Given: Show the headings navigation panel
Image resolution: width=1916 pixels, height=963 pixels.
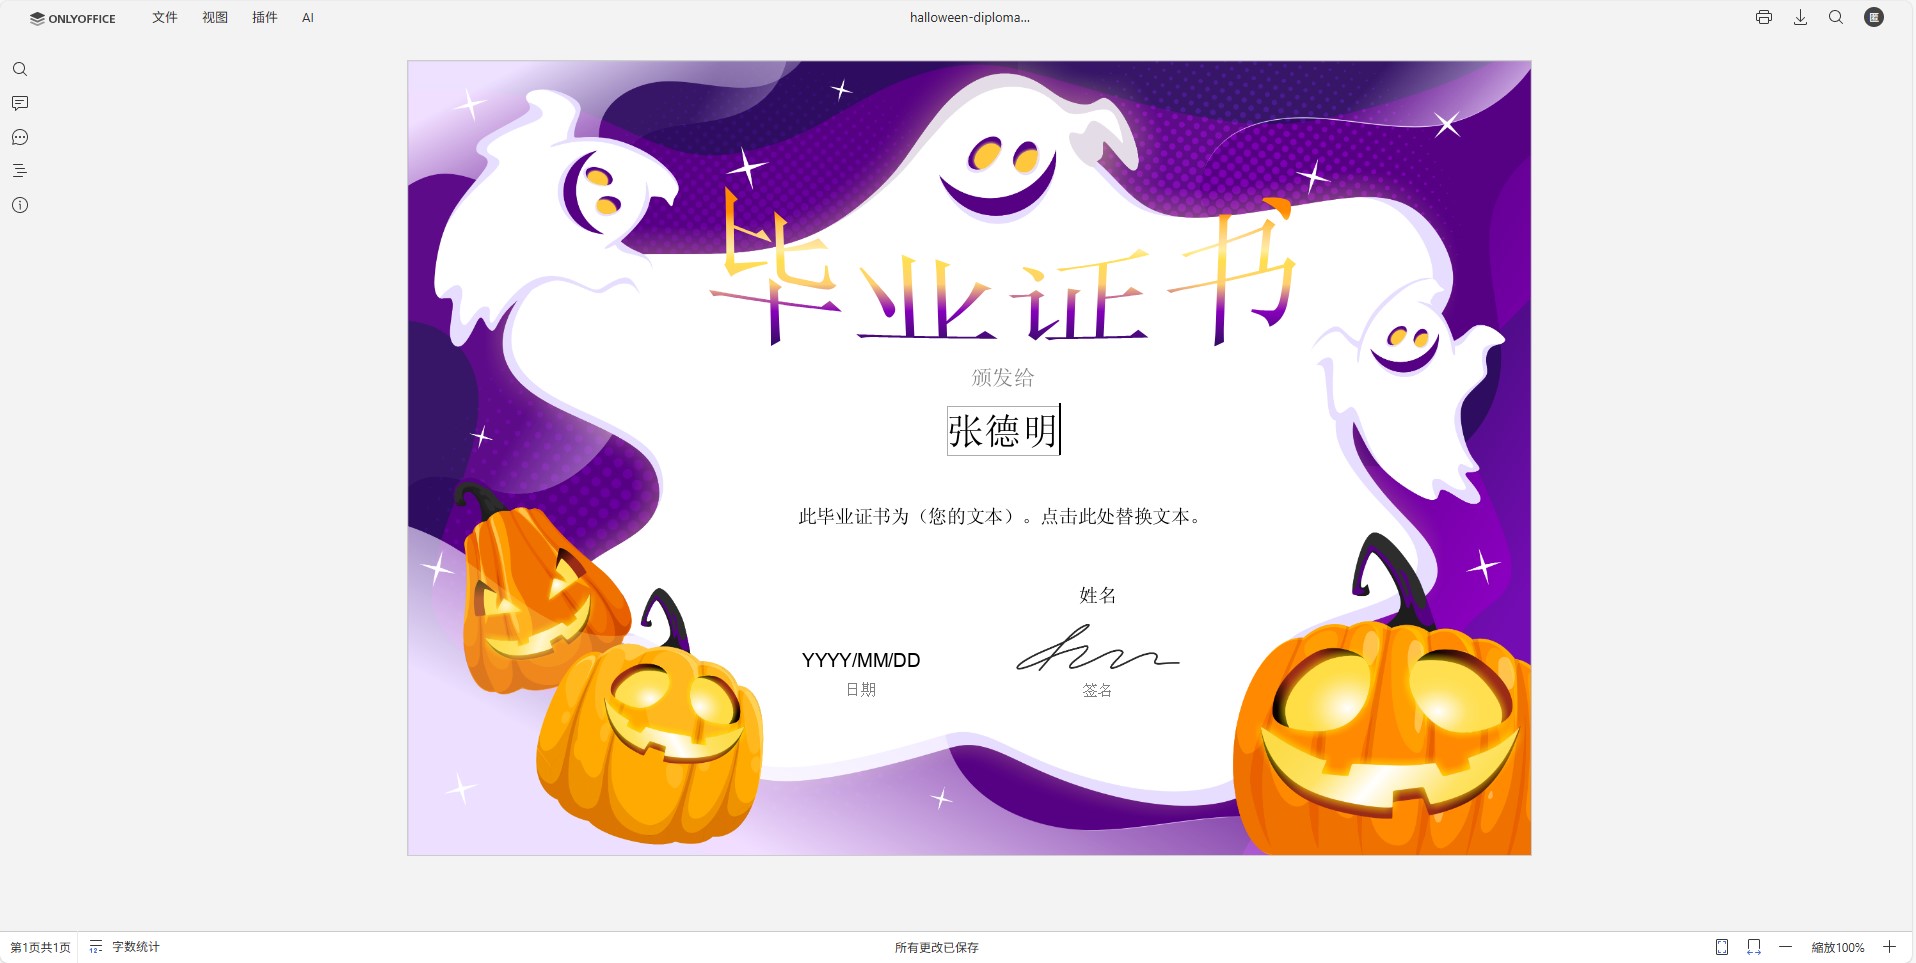Looking at the screenshot, I should tap(20, 171).
